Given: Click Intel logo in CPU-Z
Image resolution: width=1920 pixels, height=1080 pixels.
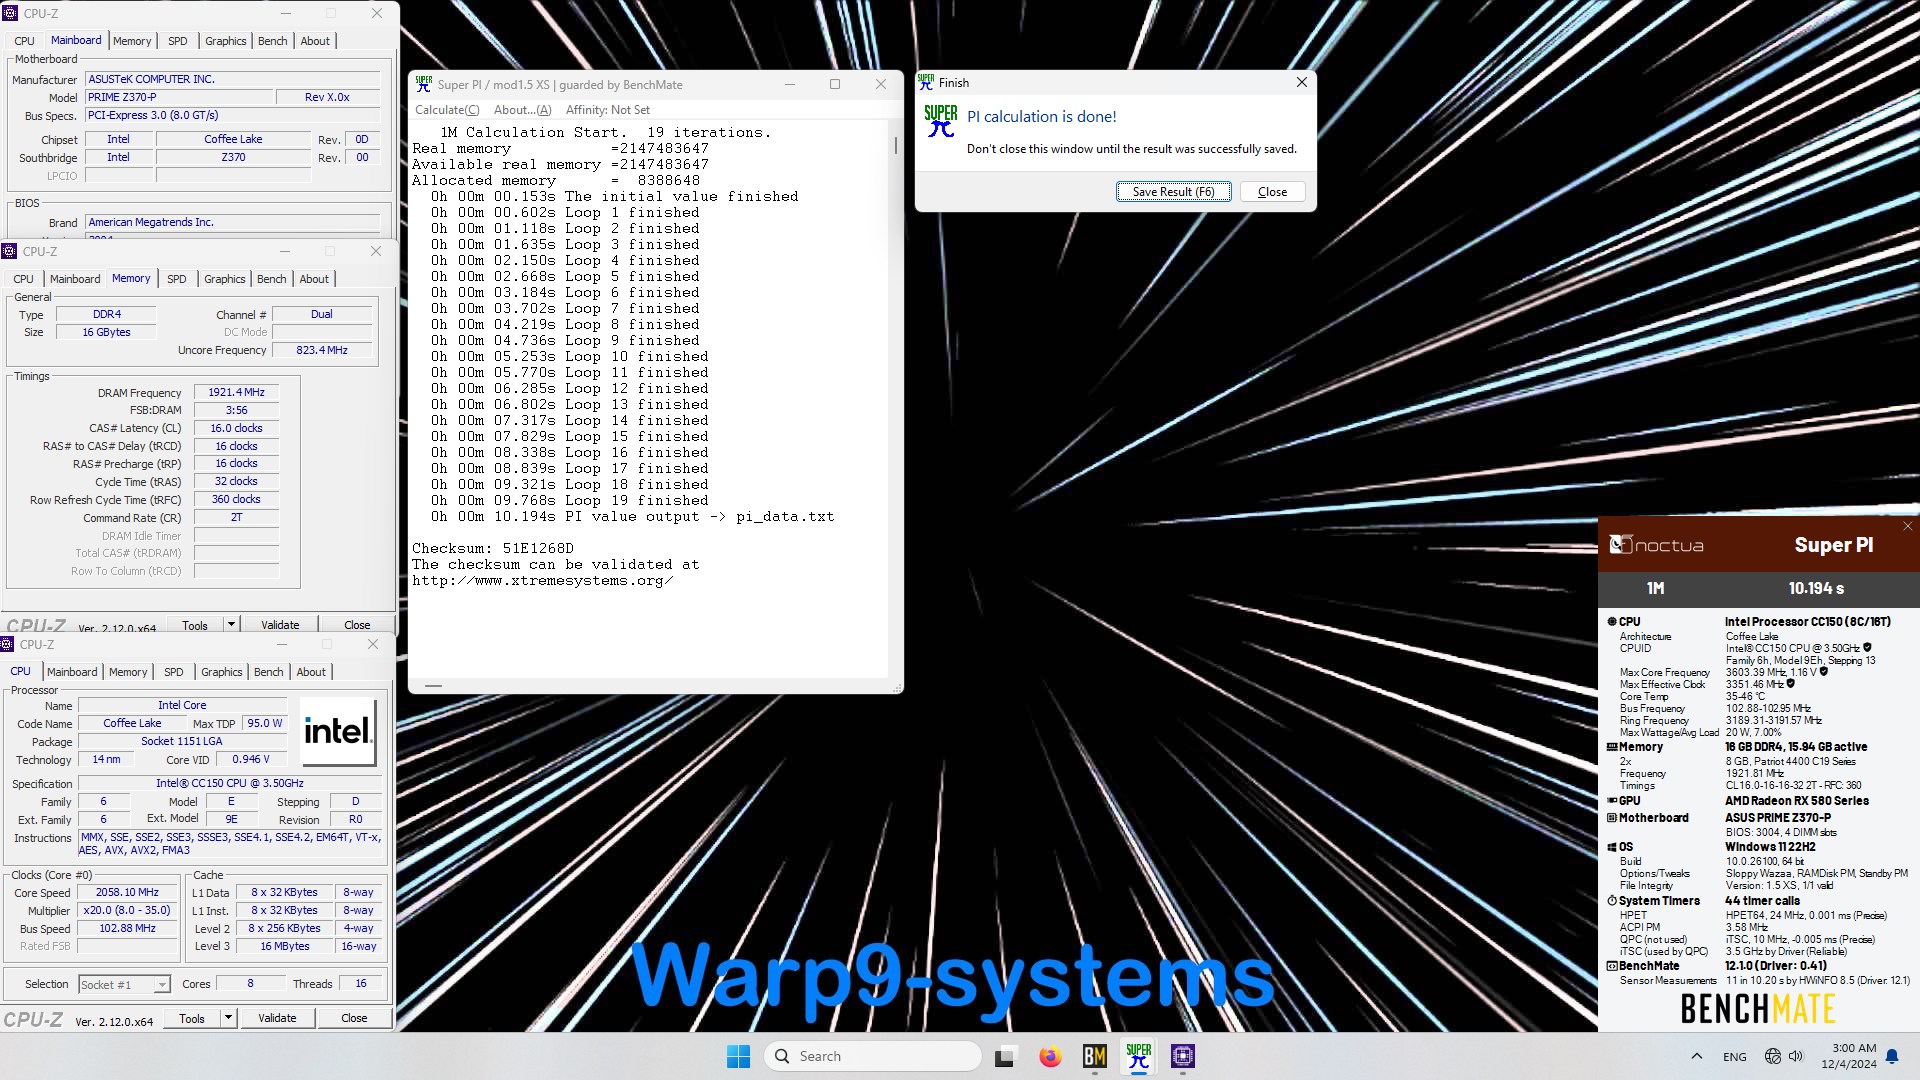Looking at the screenshot, I should 338,731.
